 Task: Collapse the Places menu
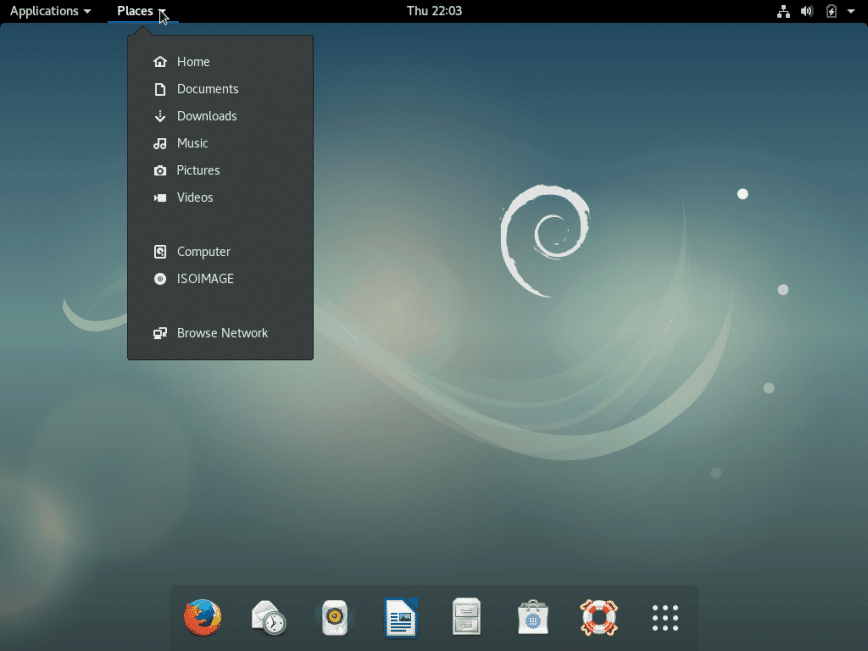point(142,11)
